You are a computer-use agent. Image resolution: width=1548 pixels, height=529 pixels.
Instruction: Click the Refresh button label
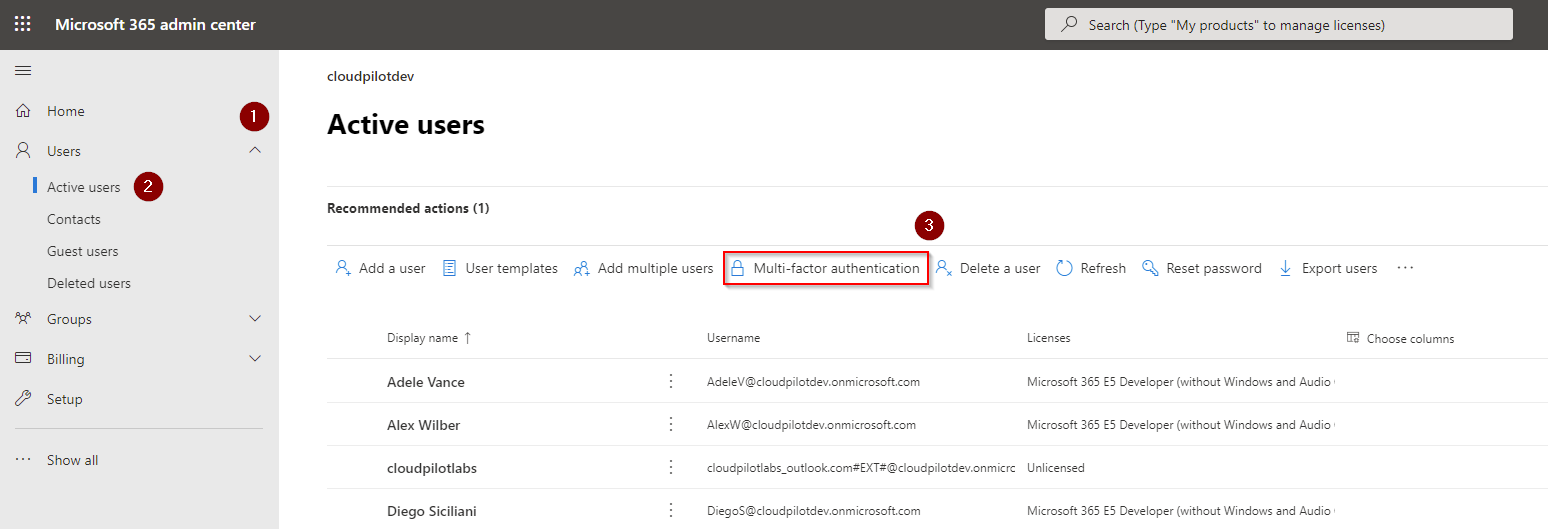click(1103, 268)
